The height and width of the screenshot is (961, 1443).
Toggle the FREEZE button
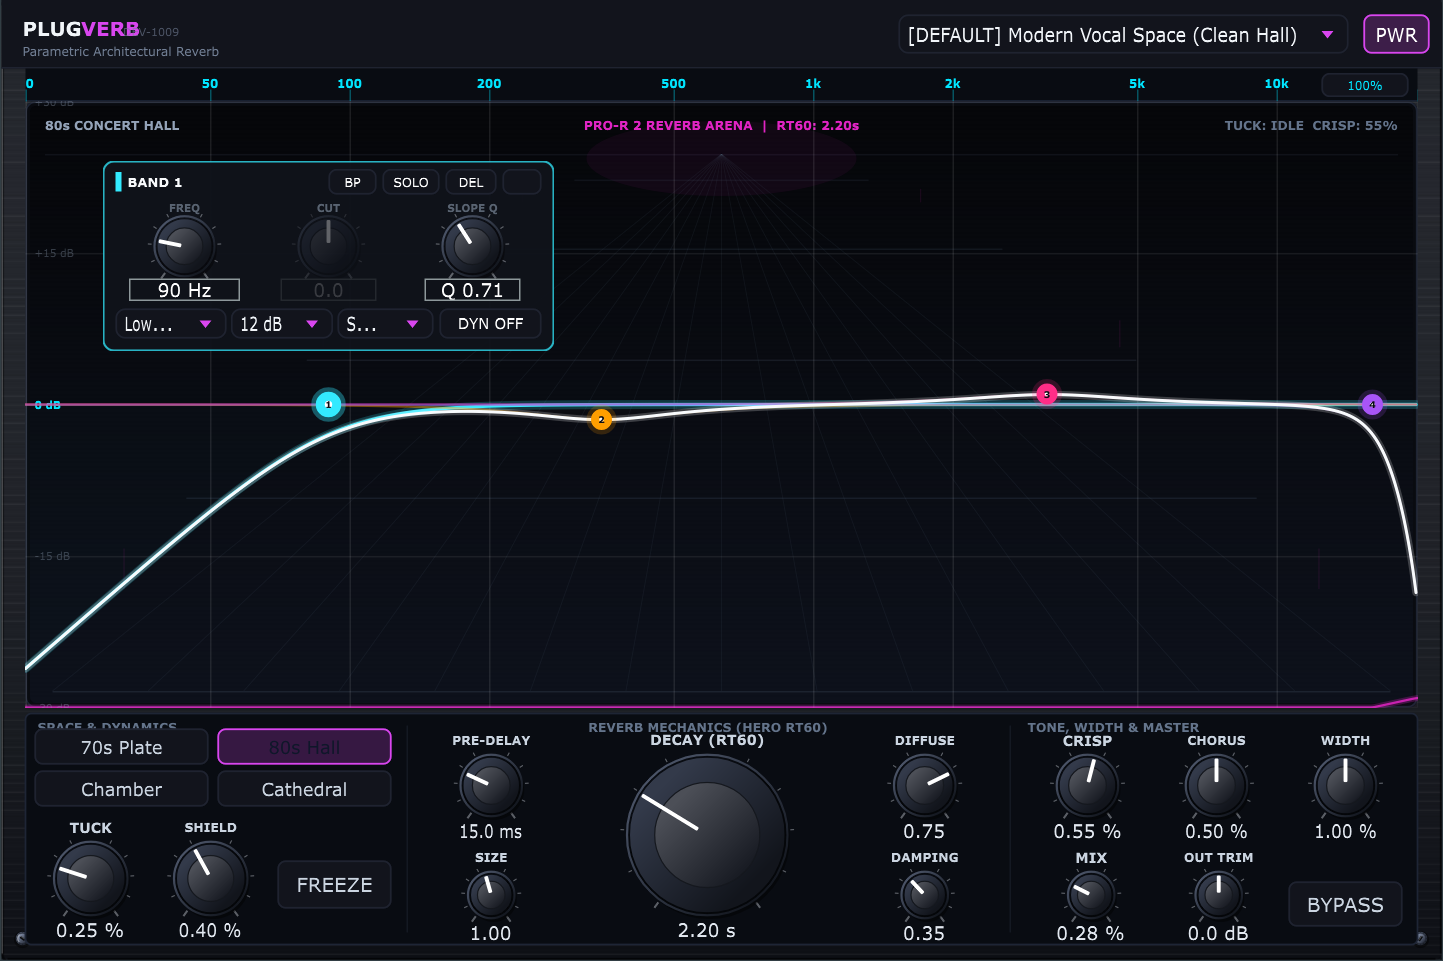point(334,885)
